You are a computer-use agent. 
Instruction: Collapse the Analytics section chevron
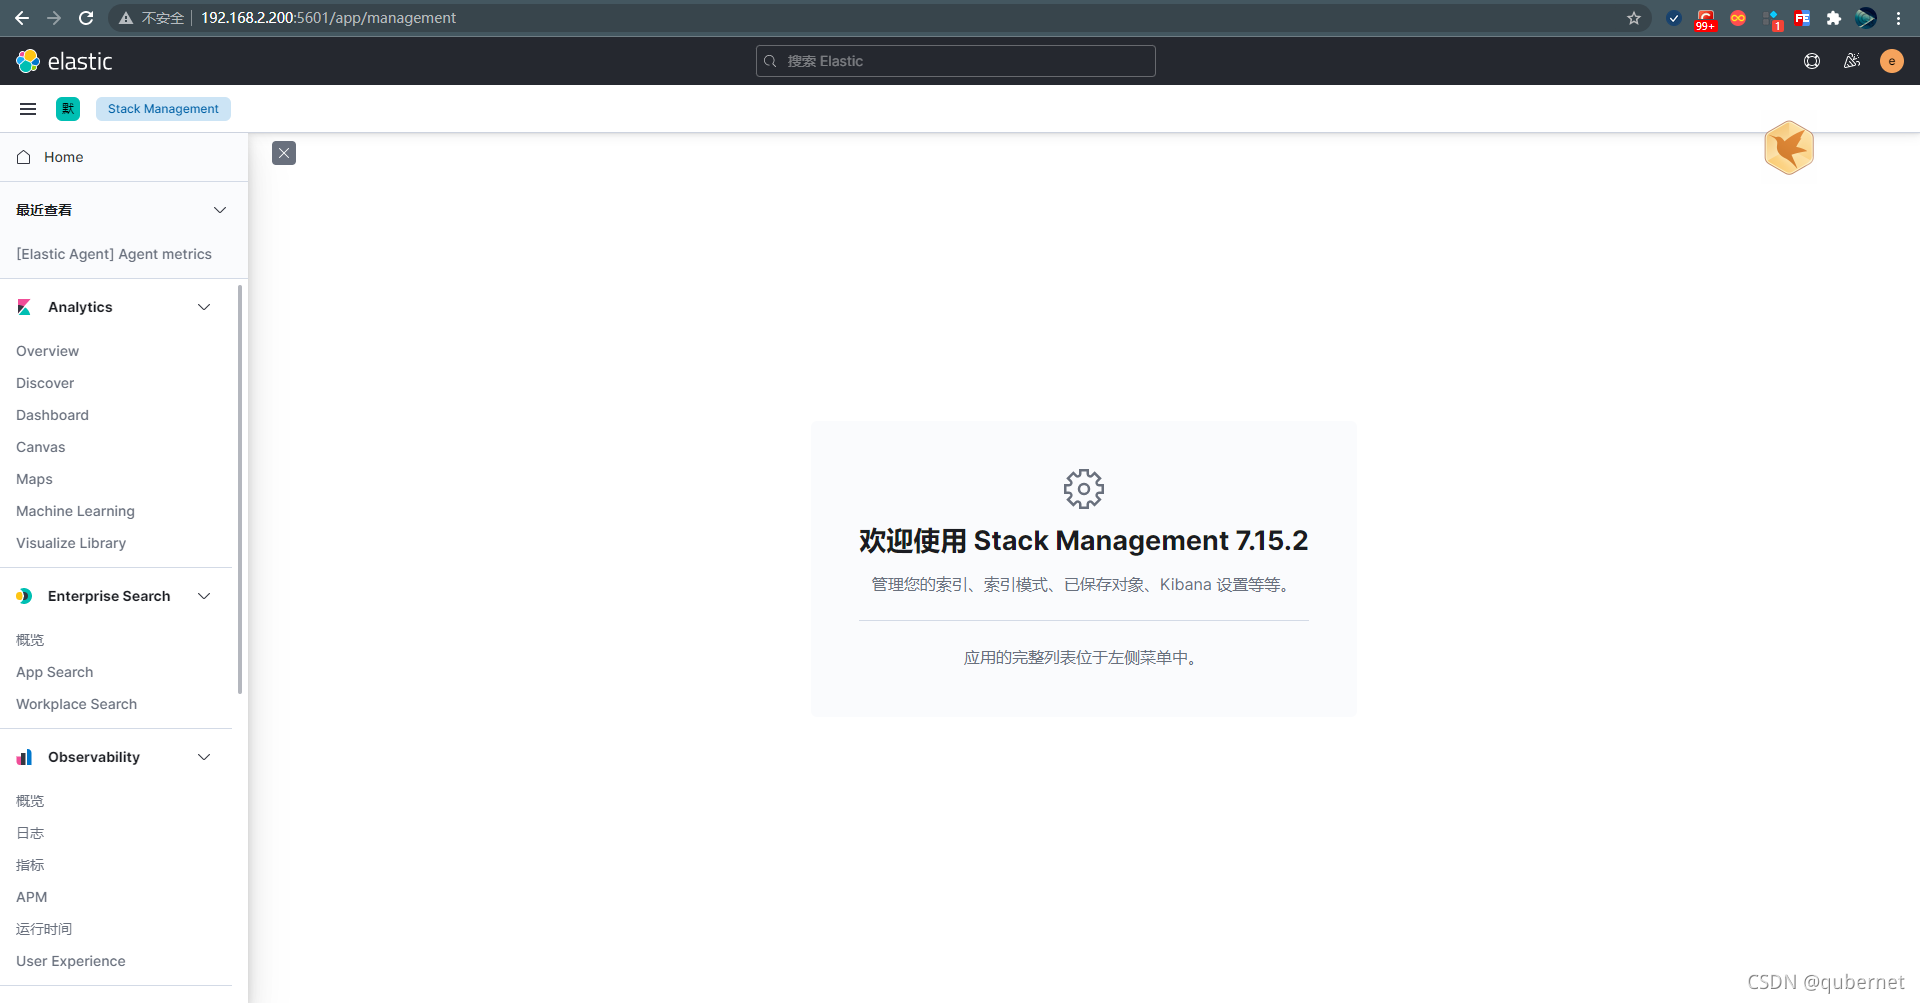click(x=204, y=307)
